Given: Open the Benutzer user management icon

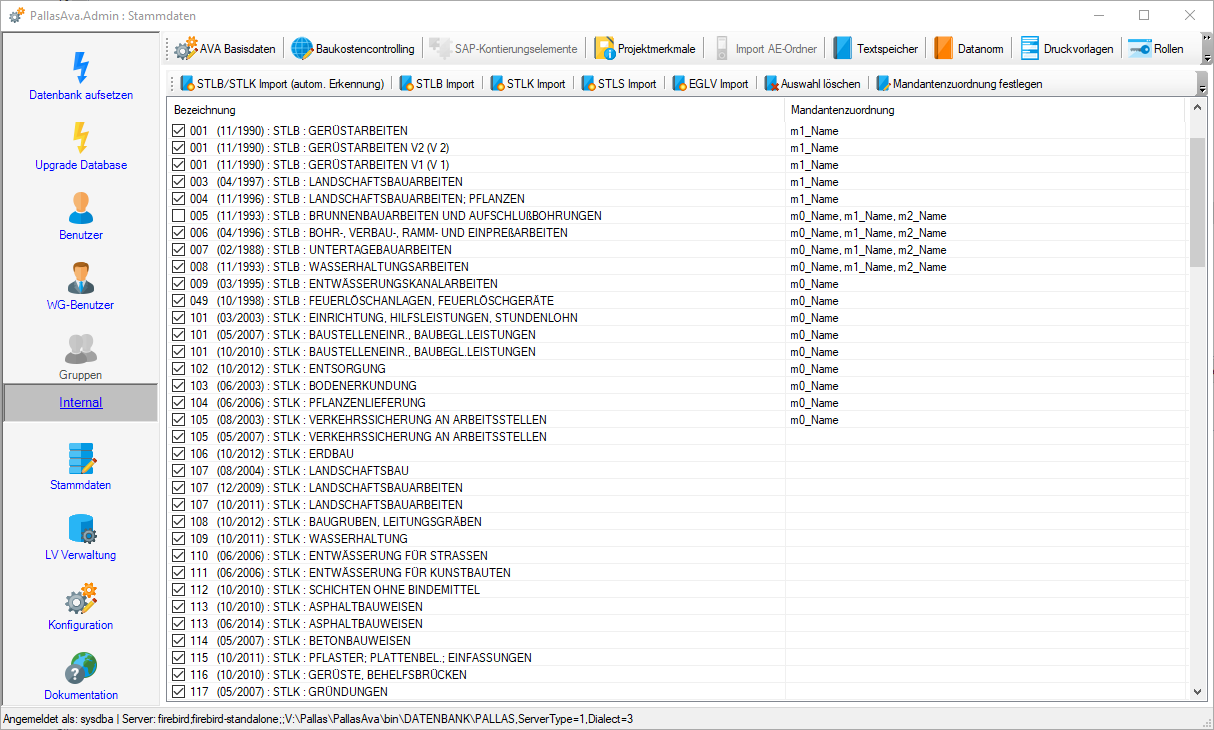Looking at the screenshot, I should [x=81, y=207].
